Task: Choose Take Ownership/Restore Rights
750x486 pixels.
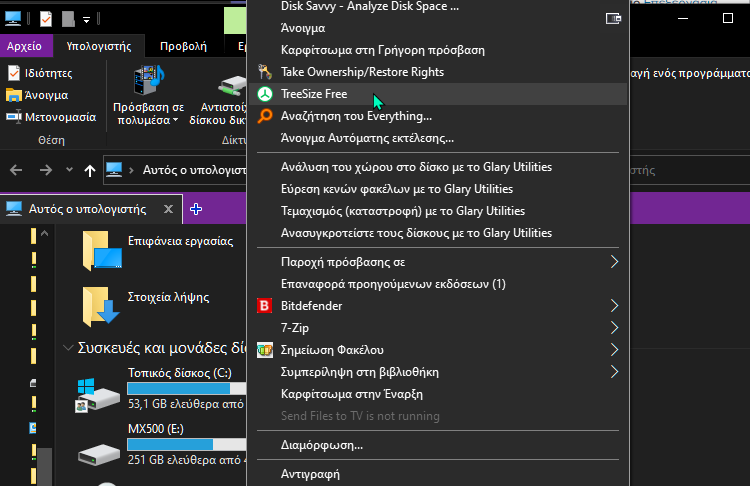Action: 438,72
